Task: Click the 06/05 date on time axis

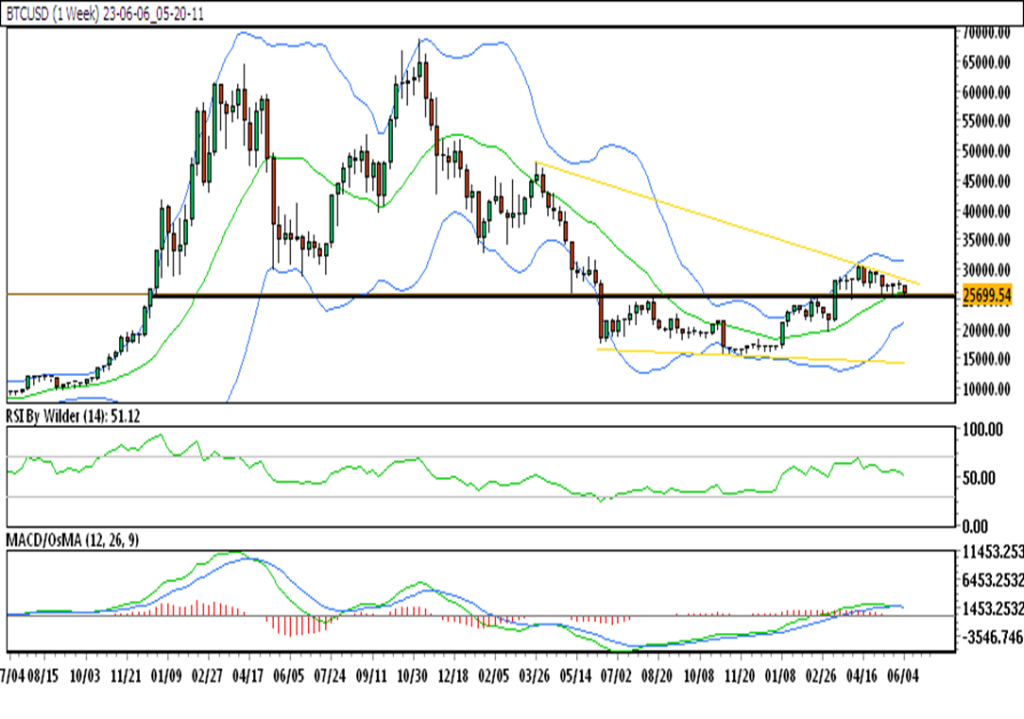Action: (289, 676)
